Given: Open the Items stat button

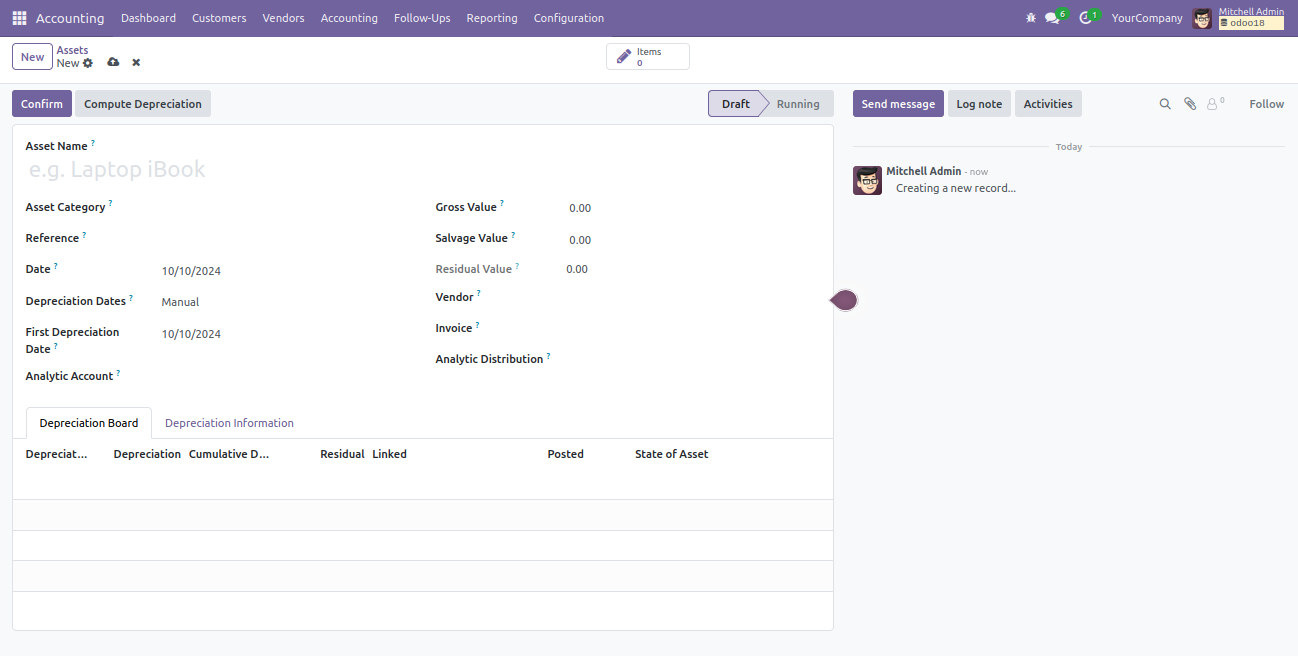Looking at the screenshot, I should pyautogui.click(x=647, y=57).
